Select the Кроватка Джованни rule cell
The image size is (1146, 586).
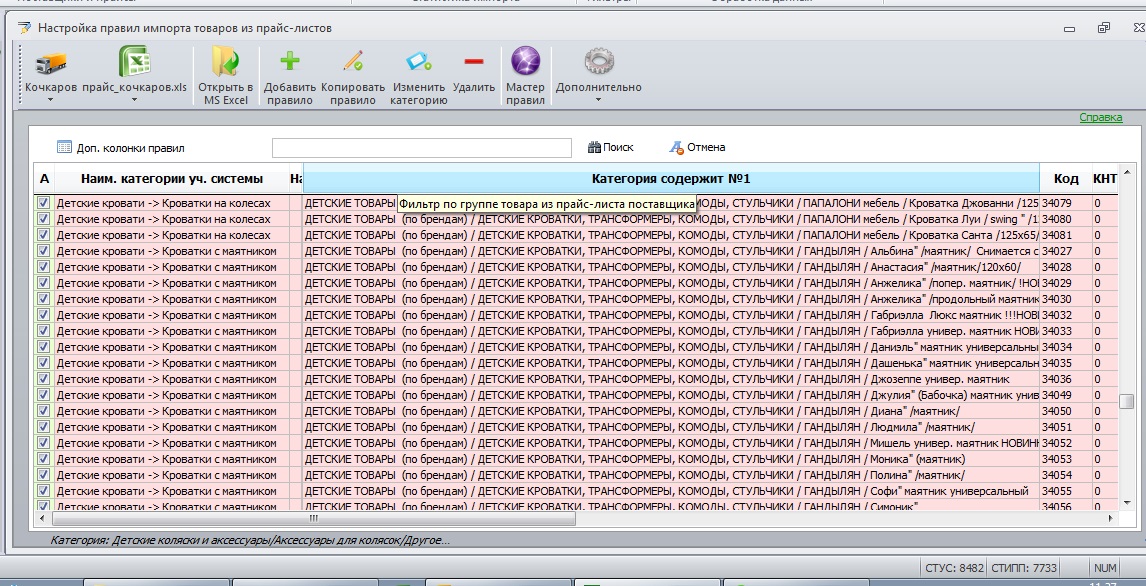click(x=671, y=202)
